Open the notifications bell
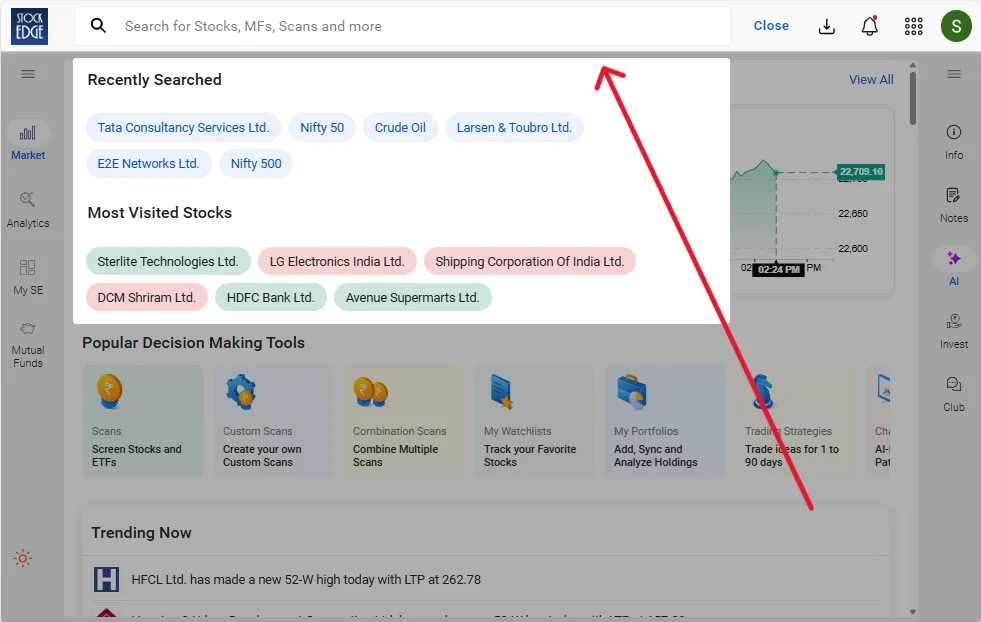This screenshot has width=981, height=622. [870, 26]
